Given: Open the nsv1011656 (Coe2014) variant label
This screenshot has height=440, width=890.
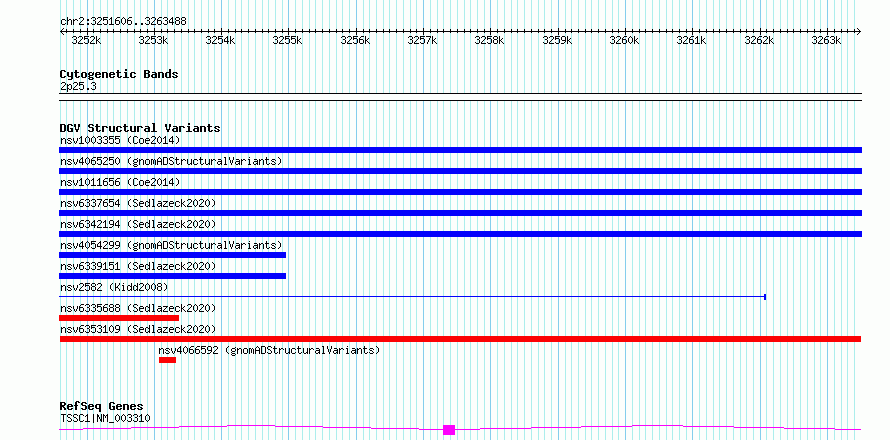Looking at the screenshot, I should coord(120,182).
